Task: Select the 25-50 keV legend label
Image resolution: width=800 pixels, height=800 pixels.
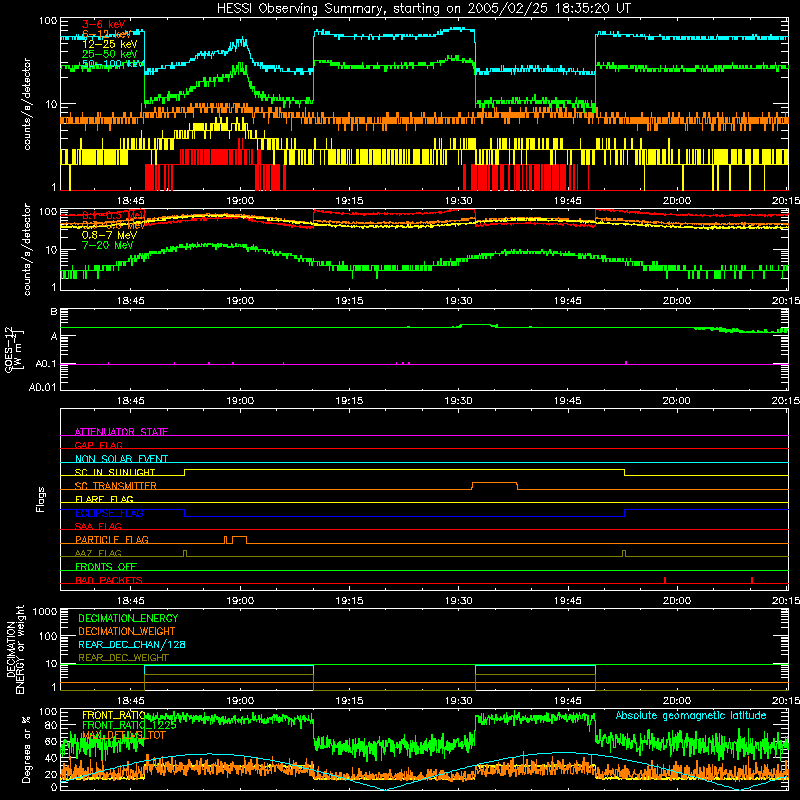Action: [x=109, y=54]
